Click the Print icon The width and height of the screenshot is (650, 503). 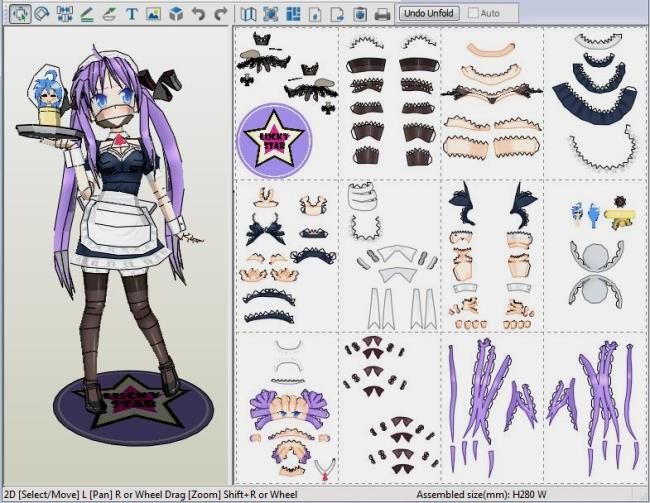pos(382,14)
